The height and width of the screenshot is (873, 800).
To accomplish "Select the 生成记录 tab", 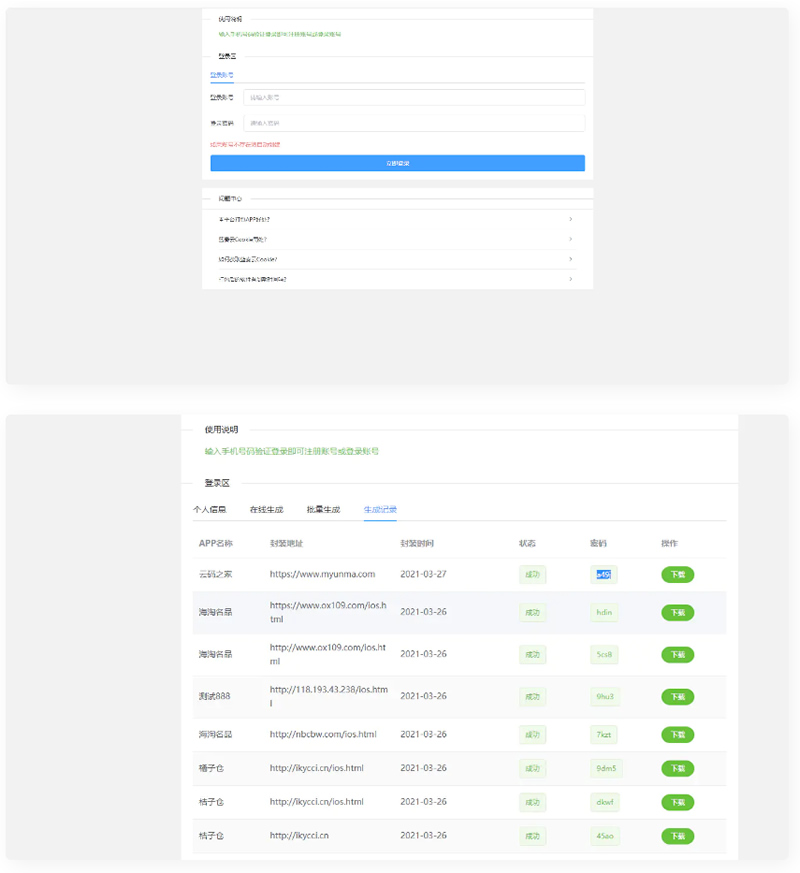I will [x=380, y=509].
